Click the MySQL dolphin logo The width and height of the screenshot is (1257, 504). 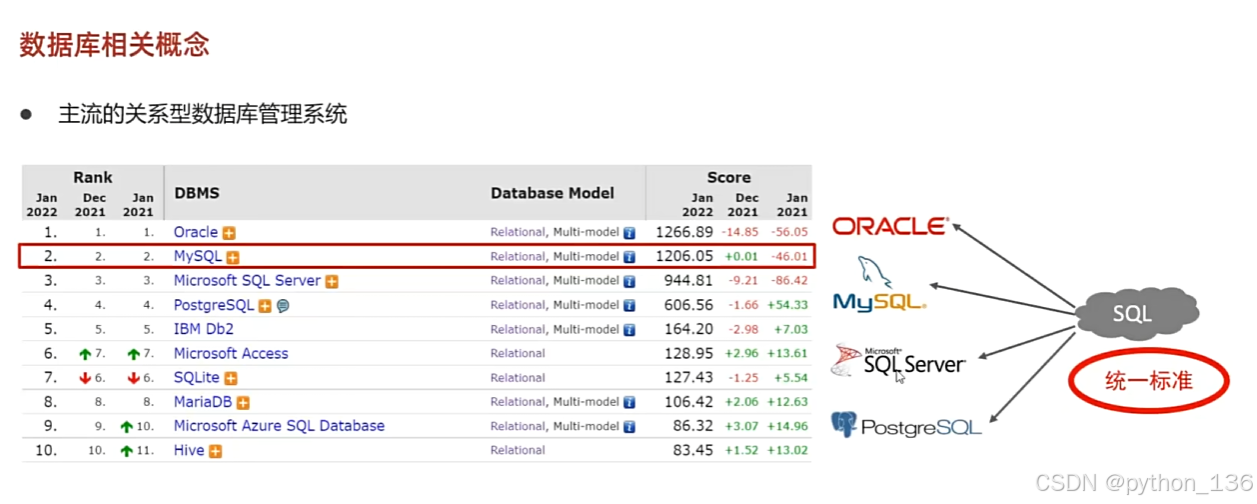click(879, 285)
